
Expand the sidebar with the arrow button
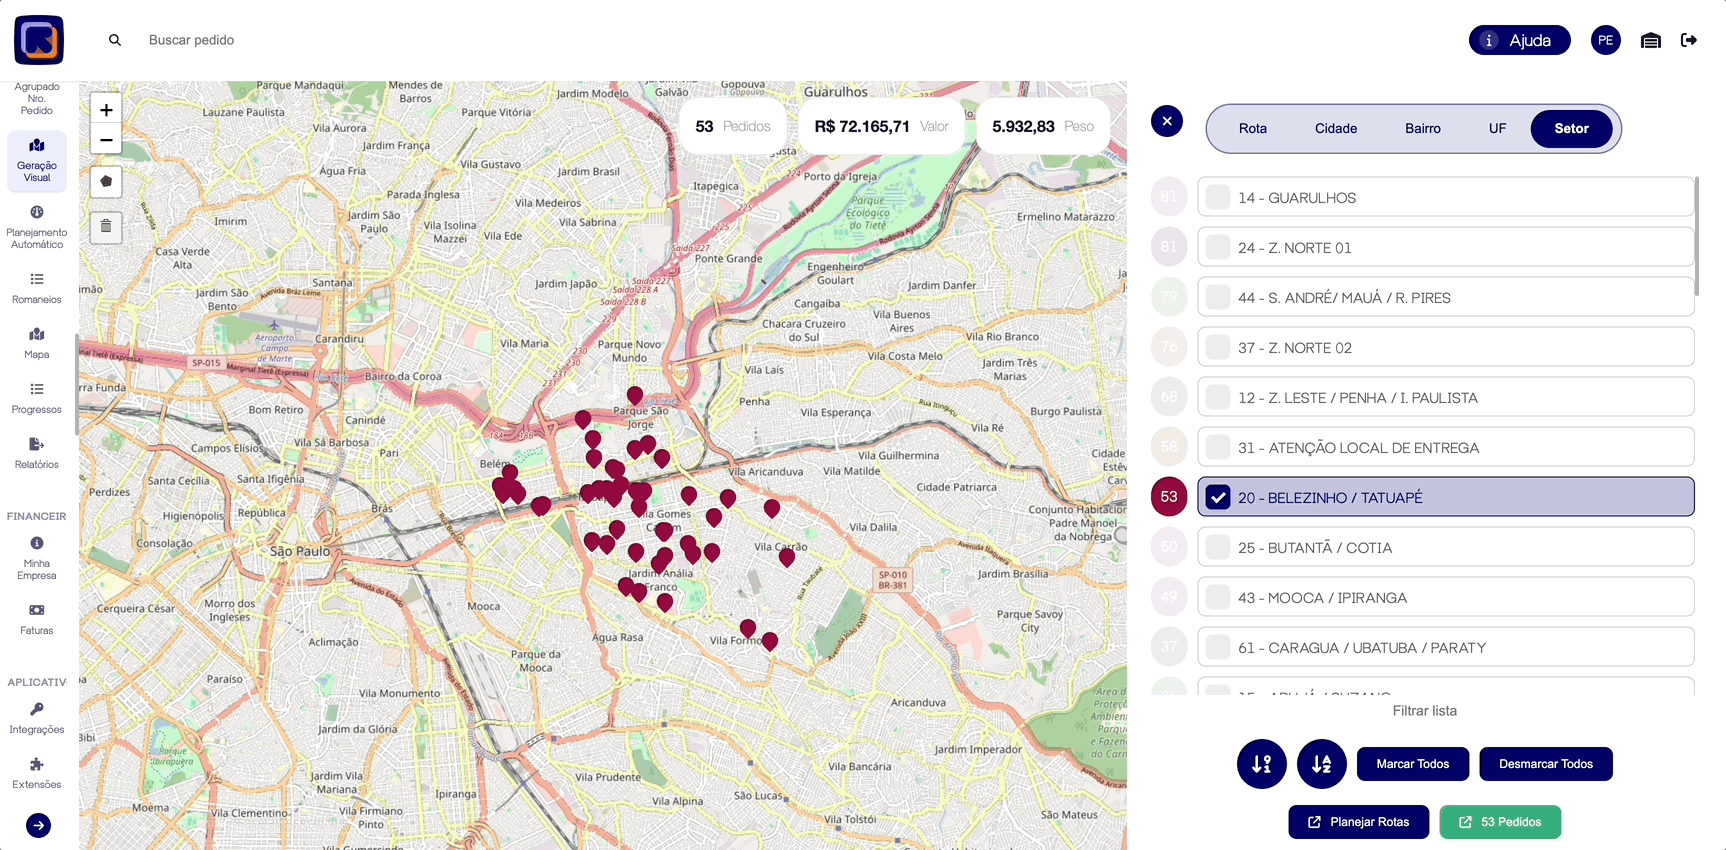tap(38, 825)
